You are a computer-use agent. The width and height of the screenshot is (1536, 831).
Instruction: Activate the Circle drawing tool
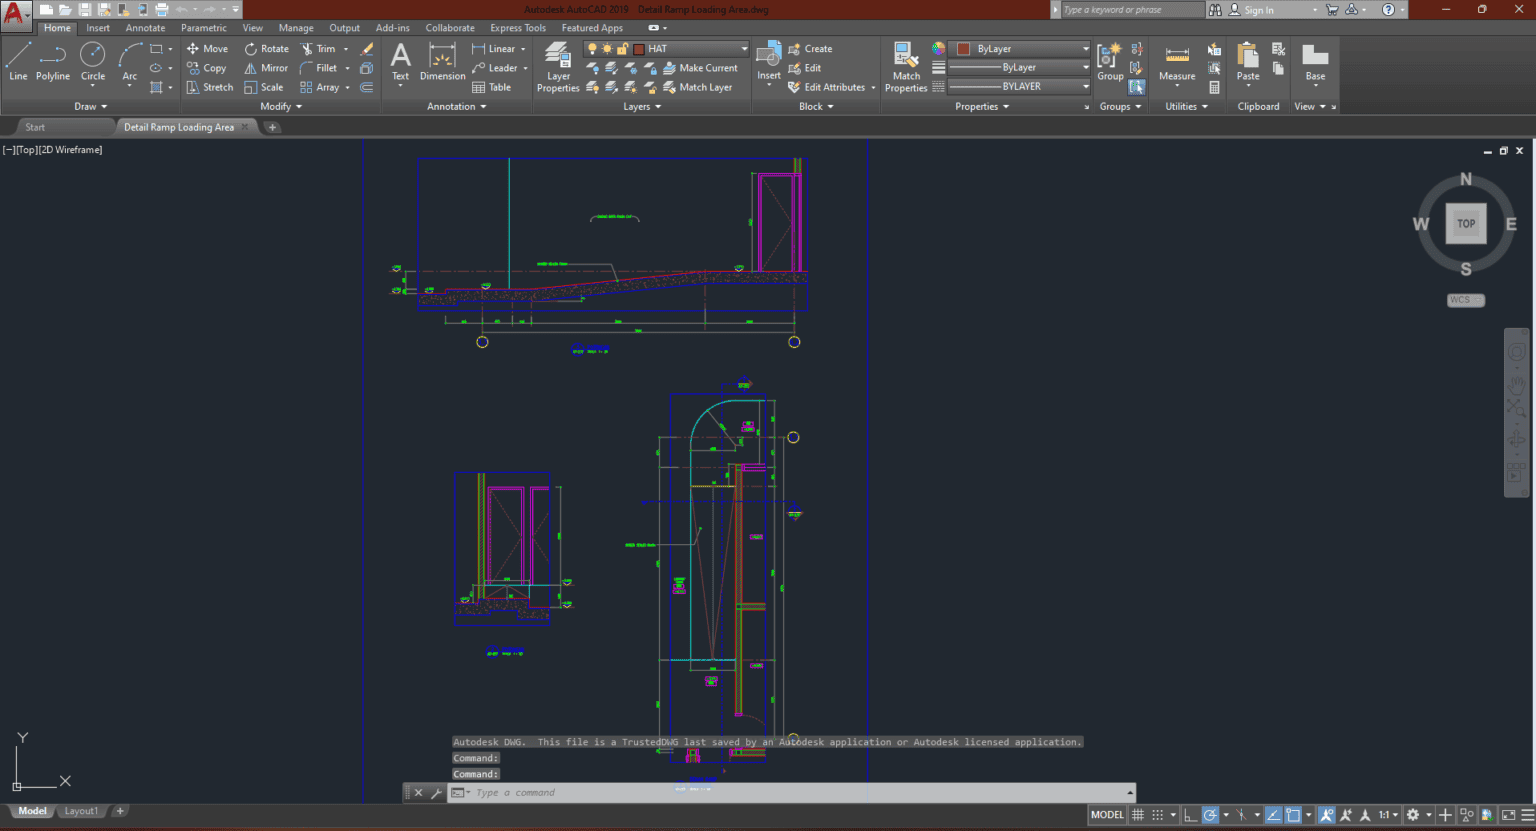click(92, 62)
